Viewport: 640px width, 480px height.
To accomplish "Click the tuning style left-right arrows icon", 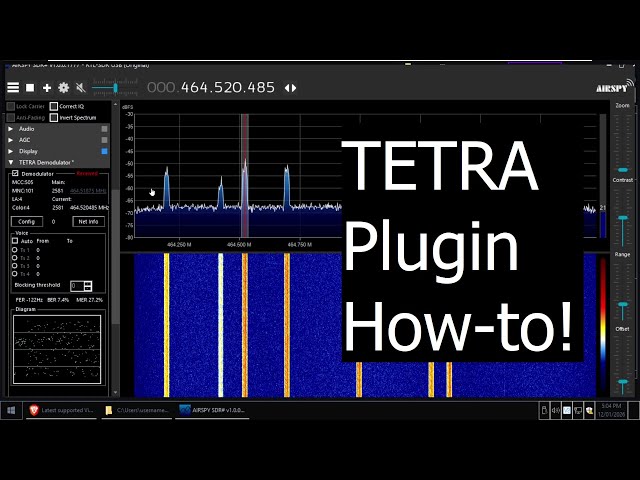I will click(x=290, y=88).
